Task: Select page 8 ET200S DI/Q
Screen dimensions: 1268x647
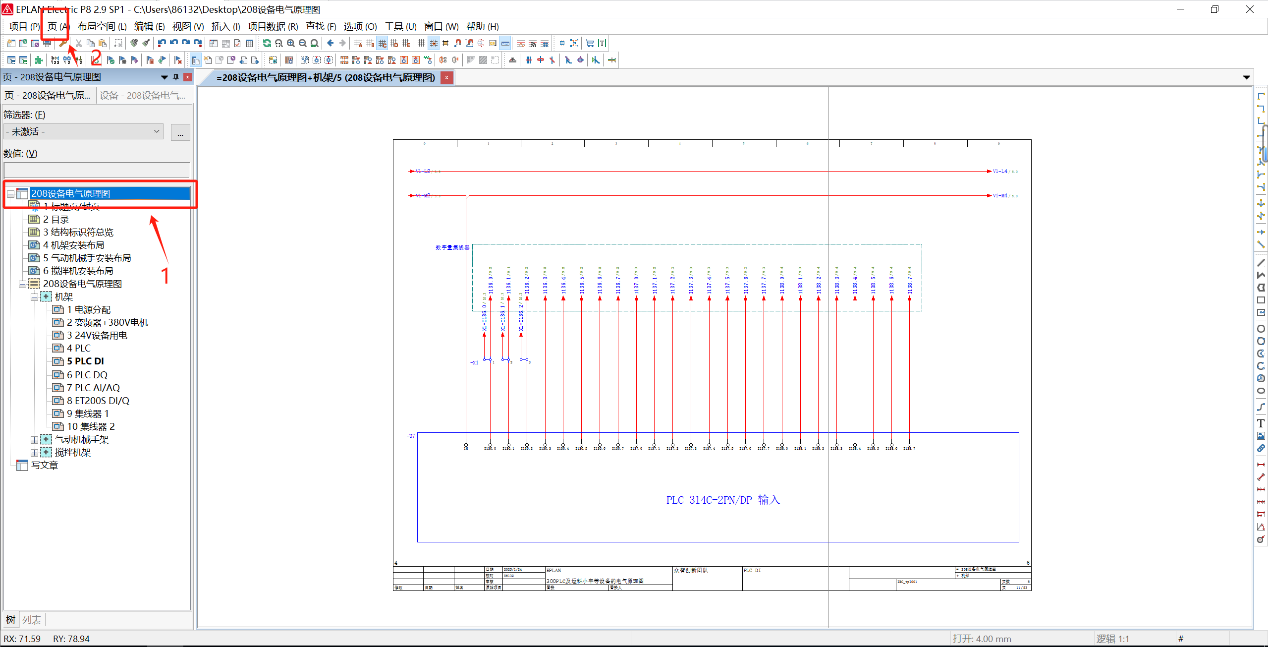Action: pyautogui.click(x=98, y=401)
